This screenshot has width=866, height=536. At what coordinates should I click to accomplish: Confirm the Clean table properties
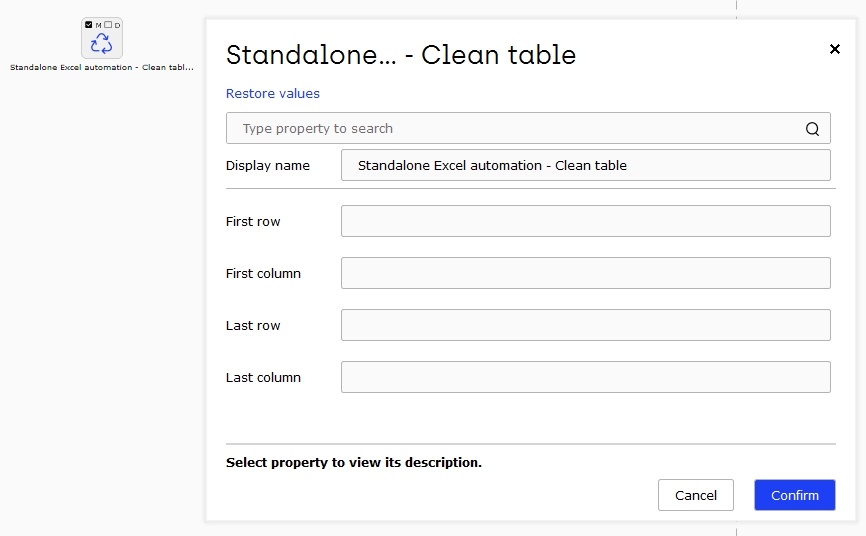(795, 495)
